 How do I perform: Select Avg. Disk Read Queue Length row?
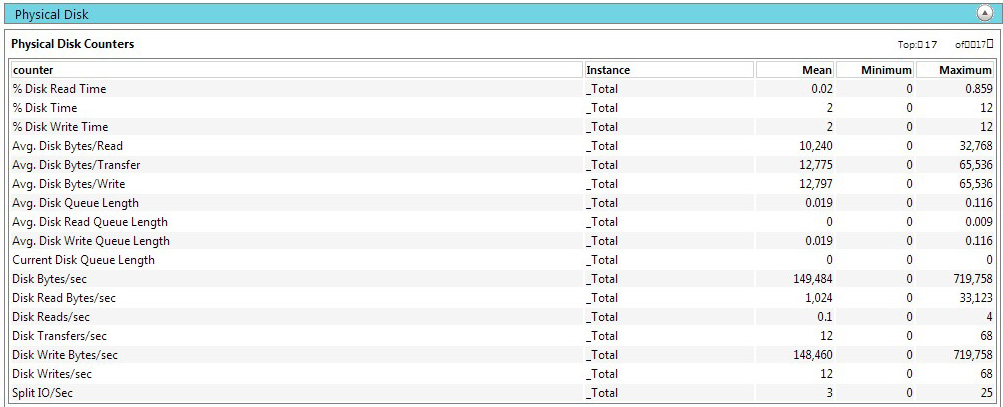pyautogui.click(x=502, y=221)
